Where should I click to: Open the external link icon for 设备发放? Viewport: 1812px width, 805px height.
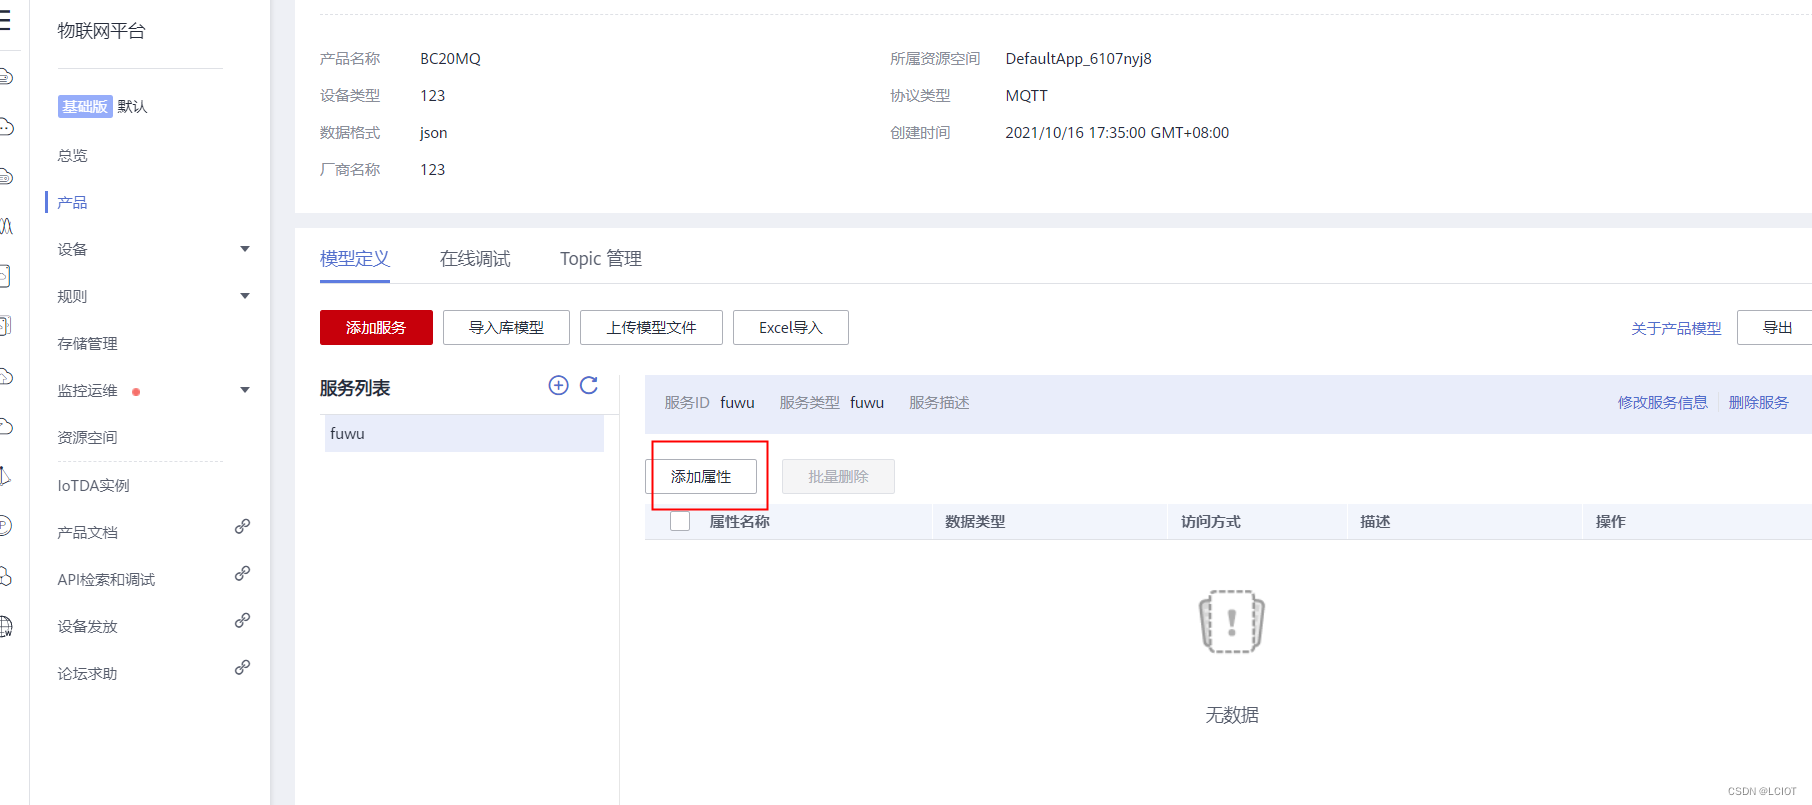pos(242,620)
